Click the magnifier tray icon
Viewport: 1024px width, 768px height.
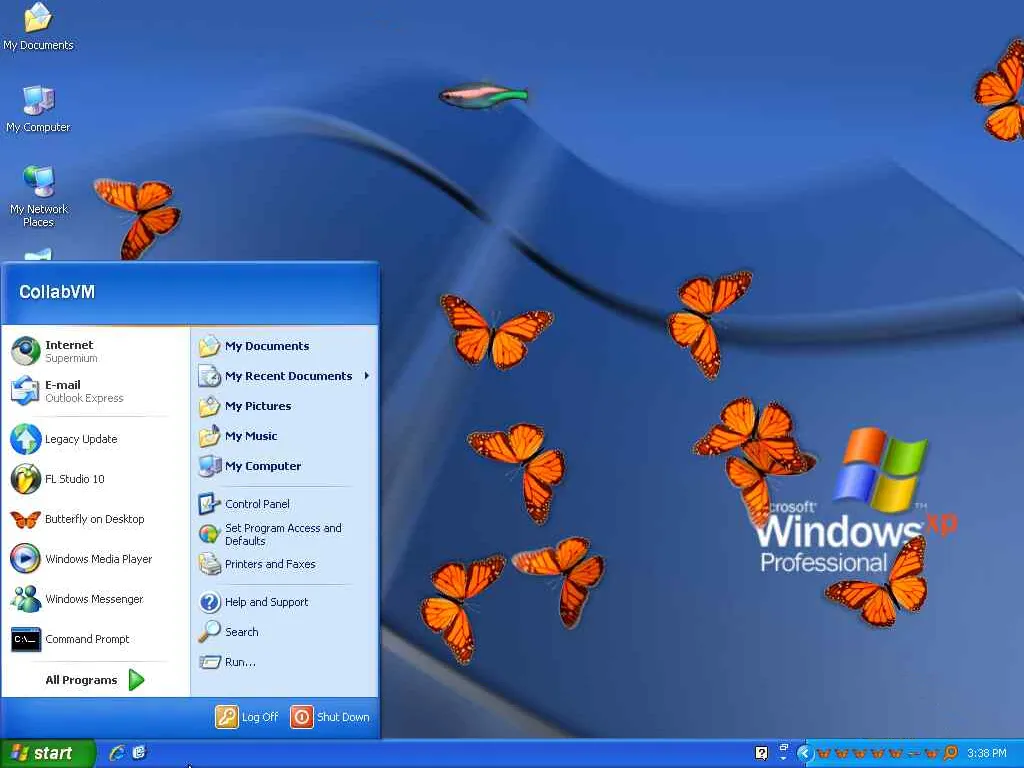(952, 753)
